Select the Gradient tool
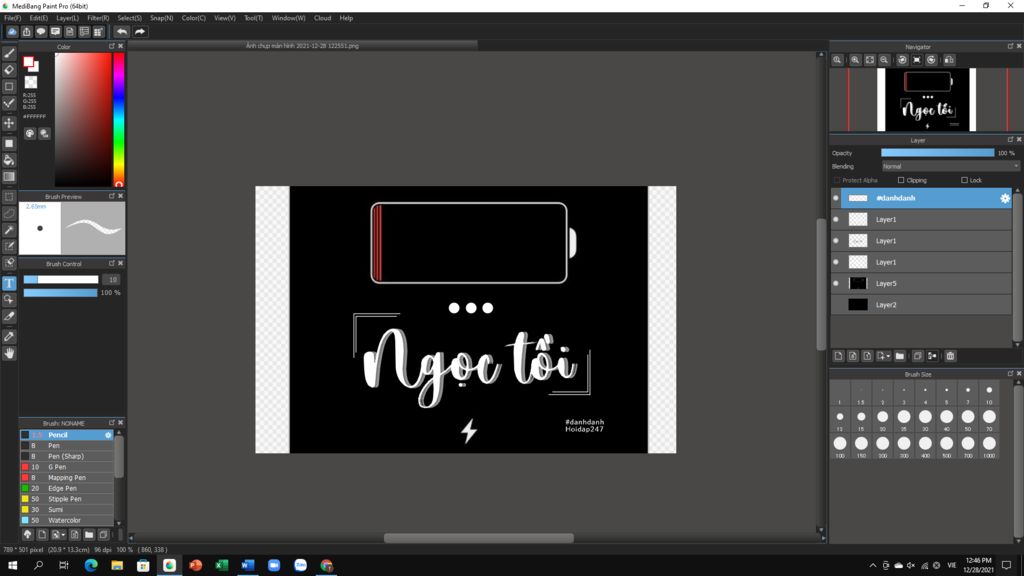Viewport: 1024px width, 576px height. 9,176
